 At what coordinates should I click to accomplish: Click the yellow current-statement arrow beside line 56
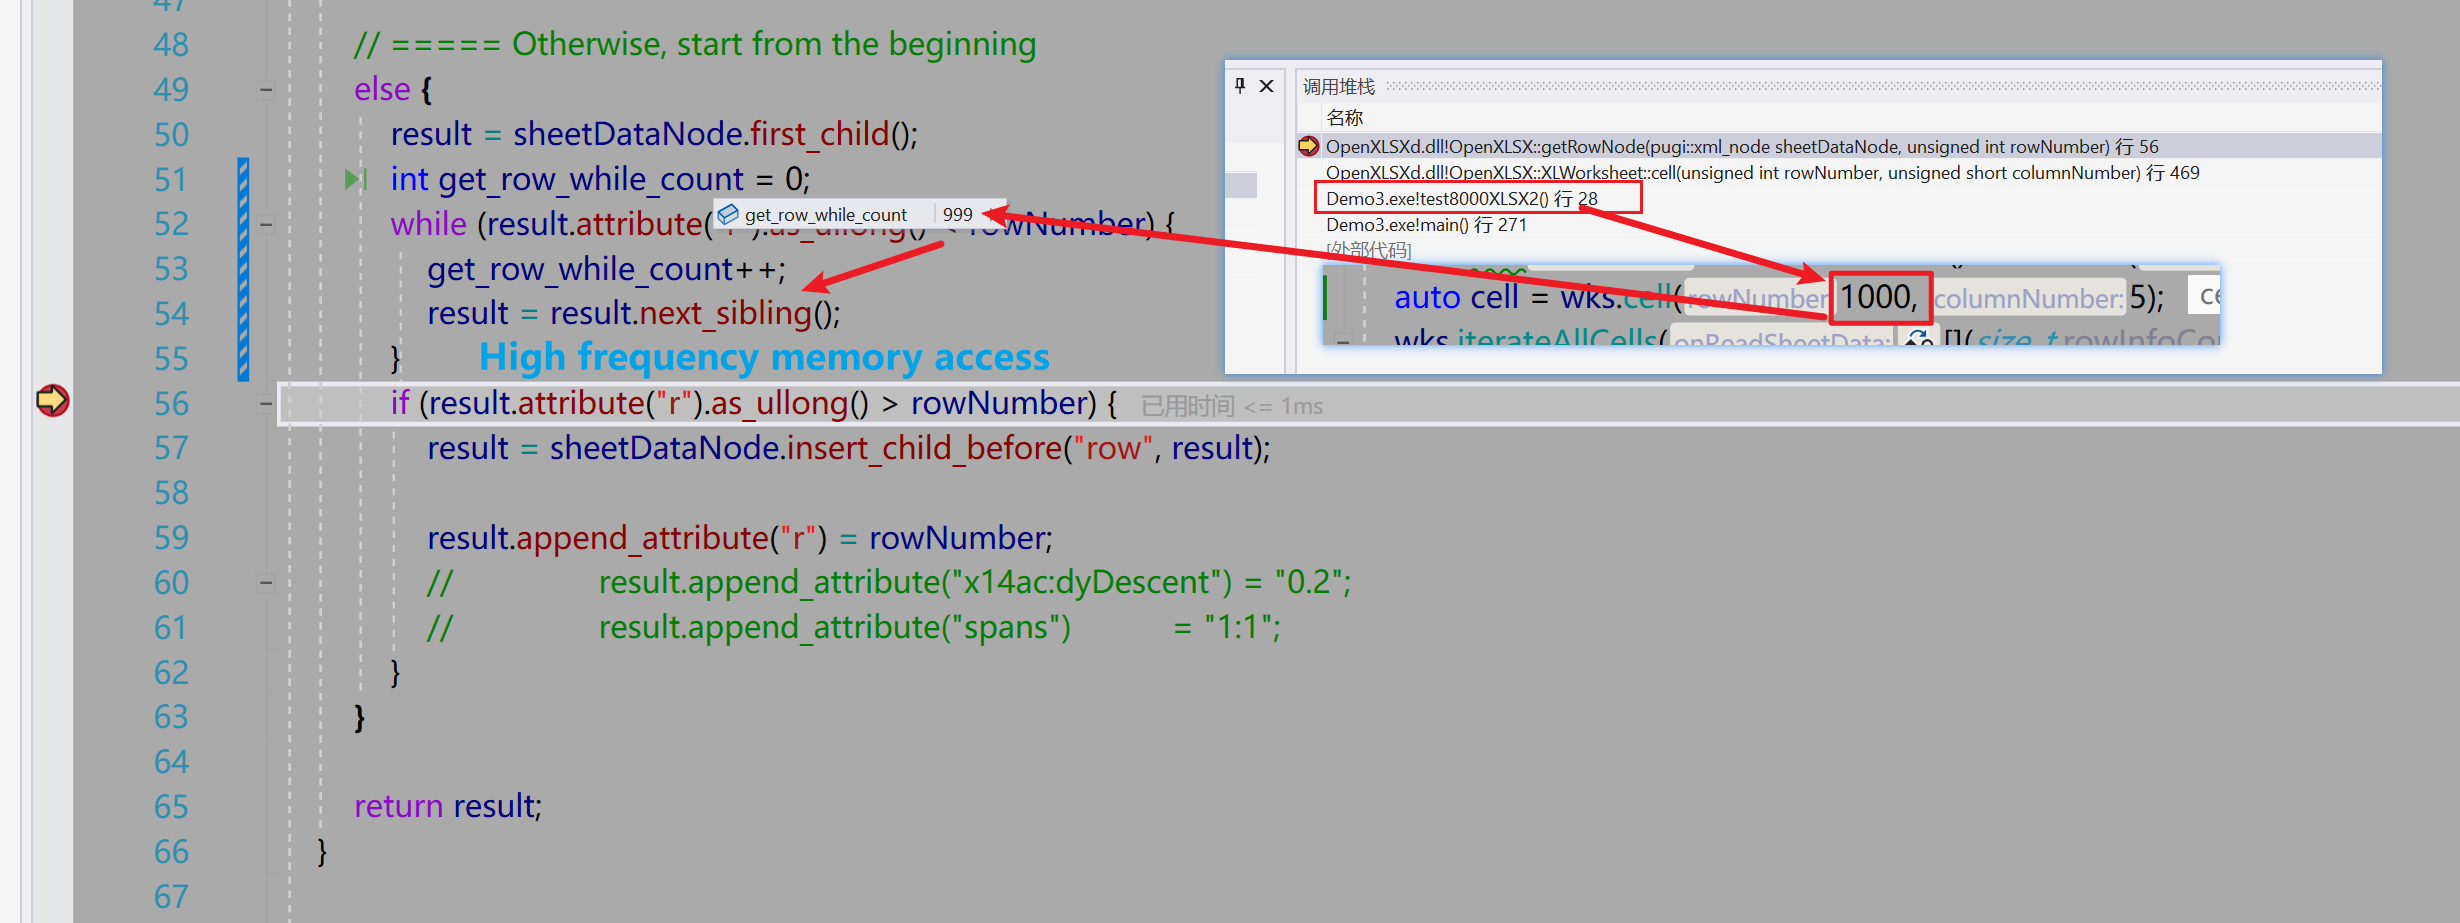tap(52, 401)
